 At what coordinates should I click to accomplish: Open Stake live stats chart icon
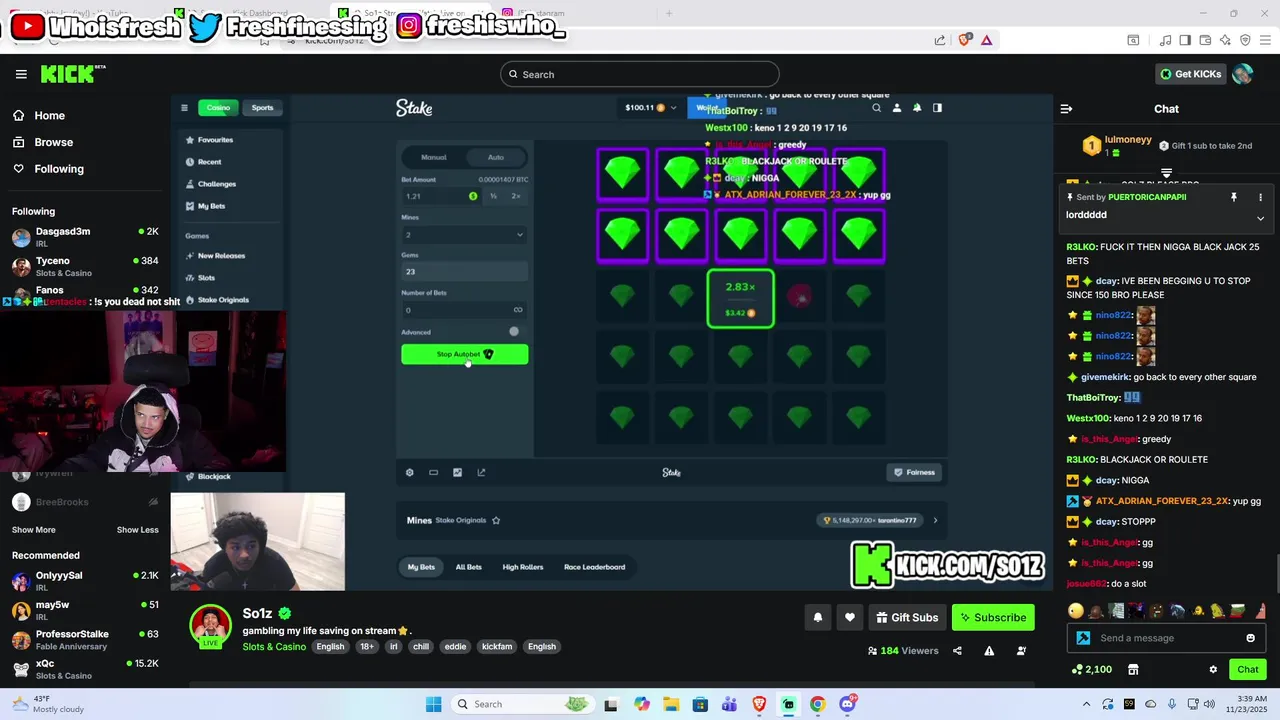(x=457, y=472)
